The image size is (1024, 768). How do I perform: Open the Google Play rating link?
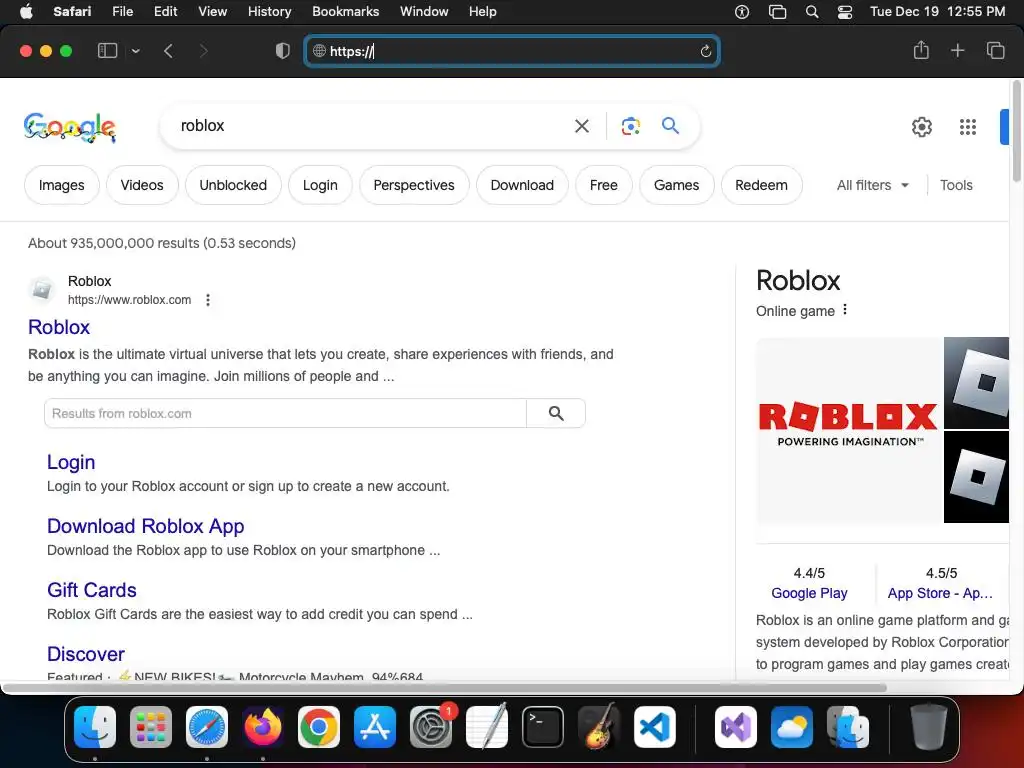point(809,593)
